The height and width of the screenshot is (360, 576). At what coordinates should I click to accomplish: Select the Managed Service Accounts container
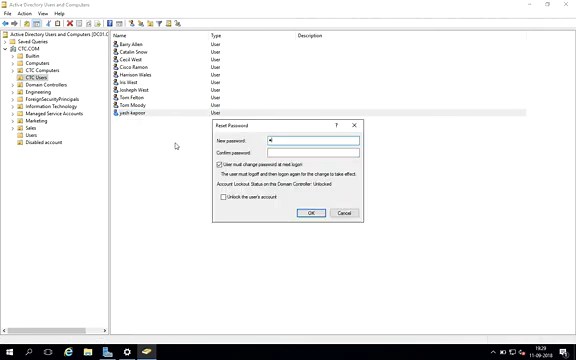[x=54, y=114]
